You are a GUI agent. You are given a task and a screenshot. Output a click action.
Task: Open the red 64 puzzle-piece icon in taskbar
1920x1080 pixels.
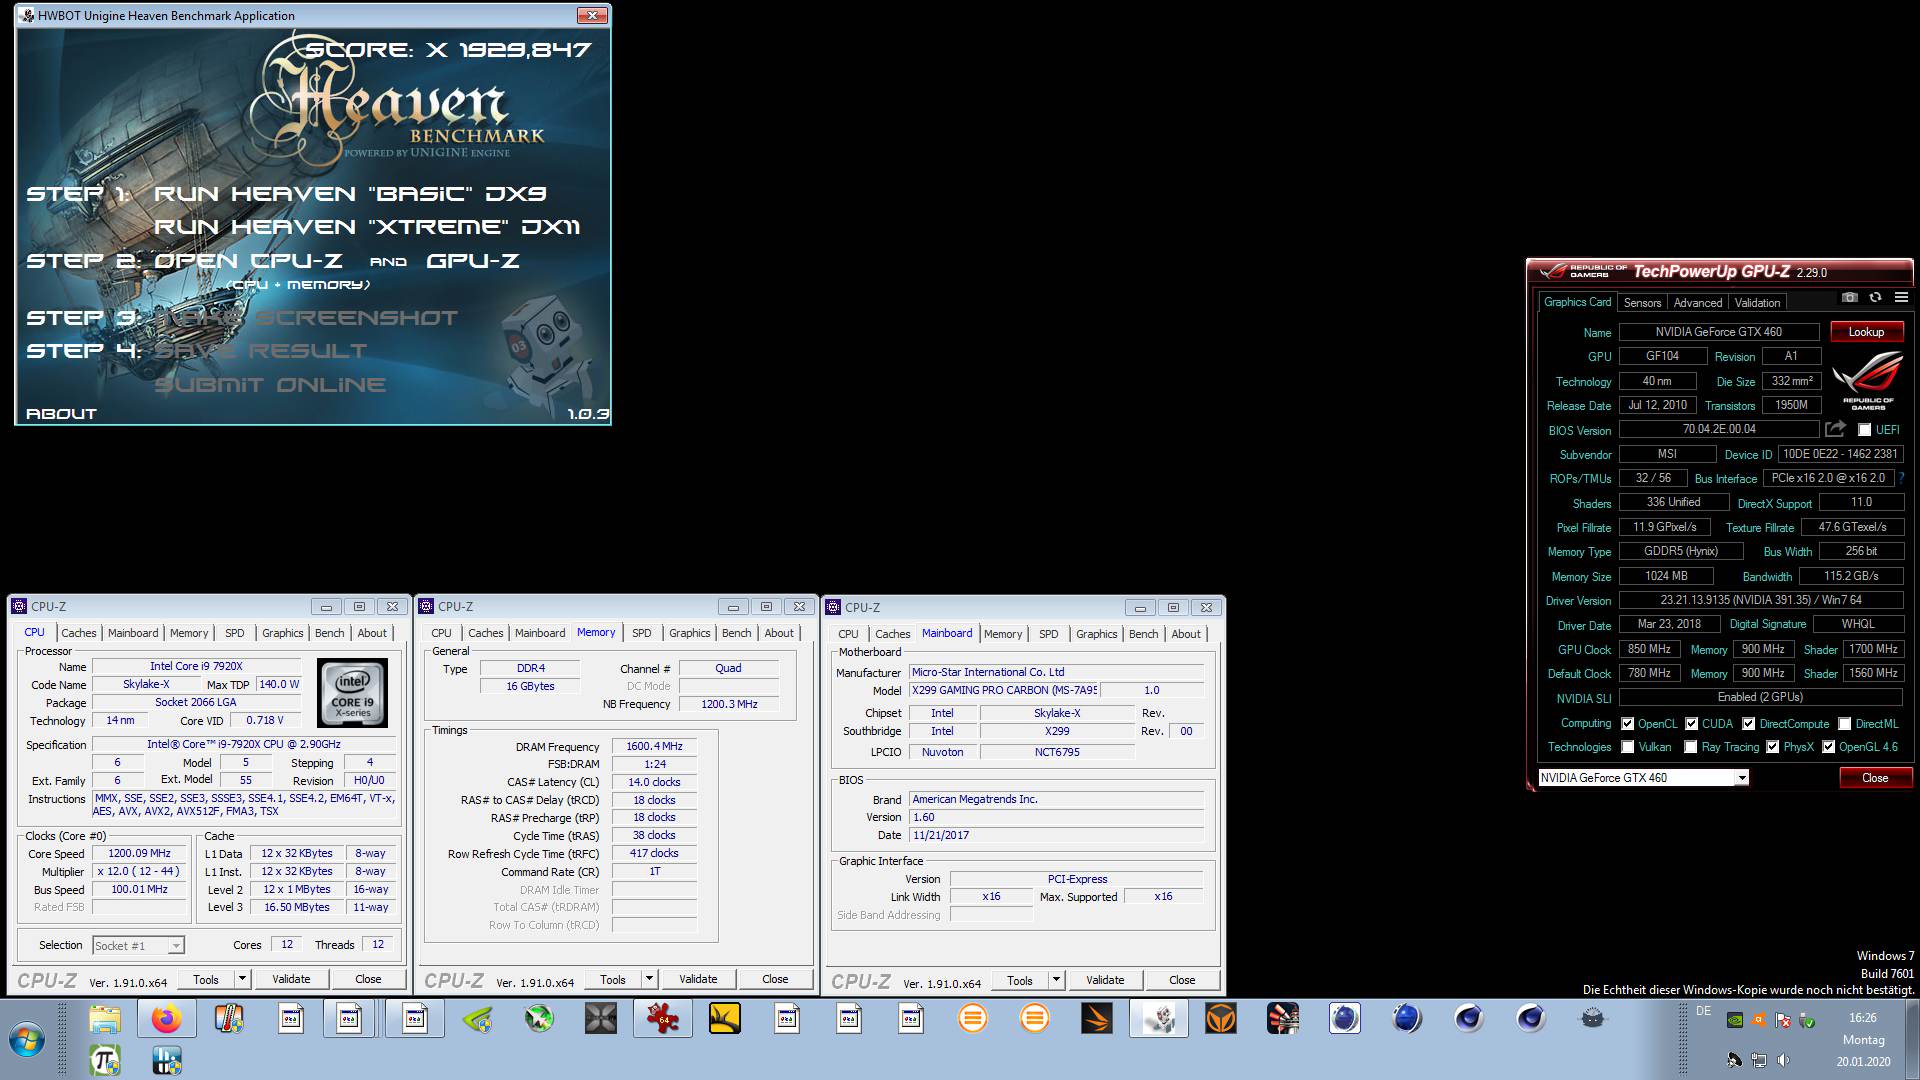click(x=663, y=1019)
